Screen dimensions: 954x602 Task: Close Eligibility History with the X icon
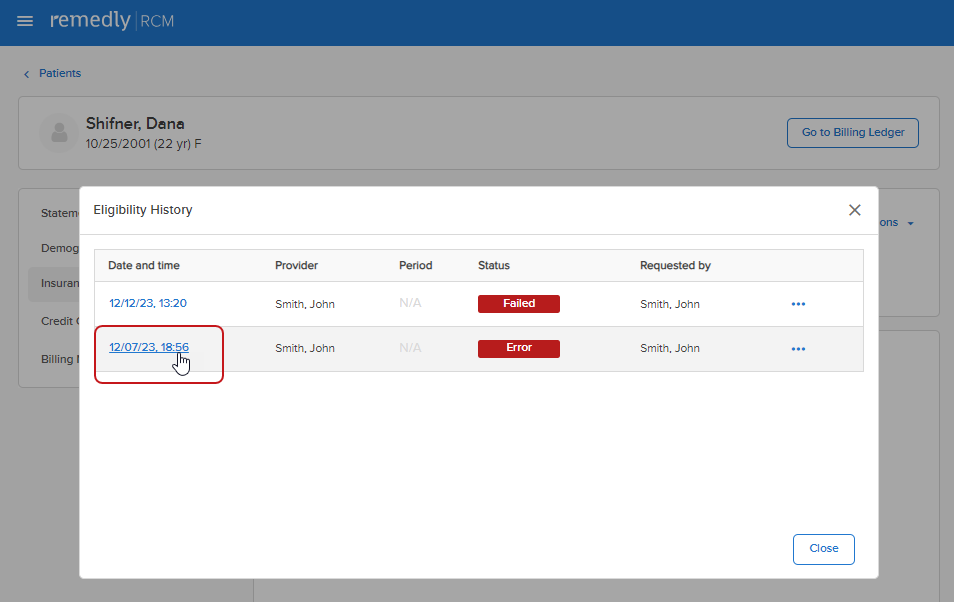point(854,210)
